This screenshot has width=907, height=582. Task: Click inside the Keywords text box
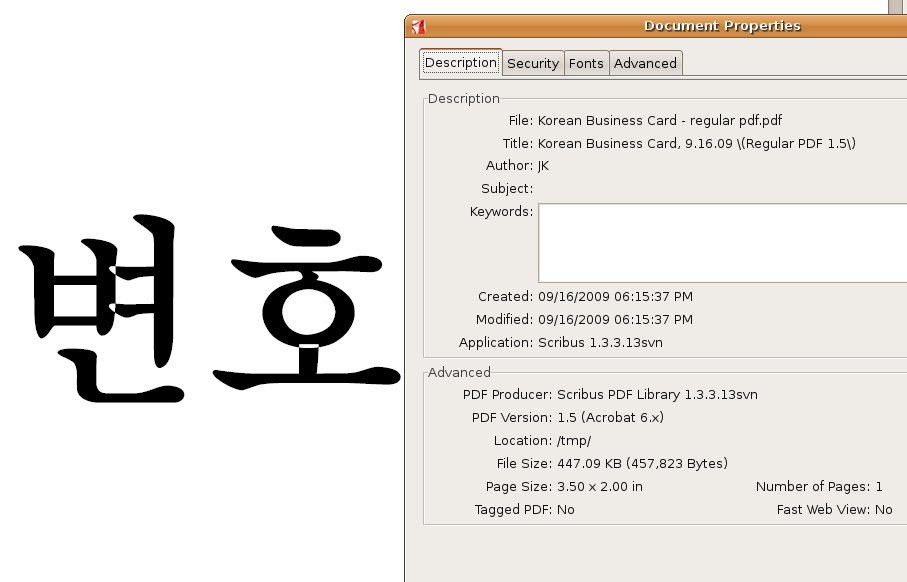pos(720,243)
